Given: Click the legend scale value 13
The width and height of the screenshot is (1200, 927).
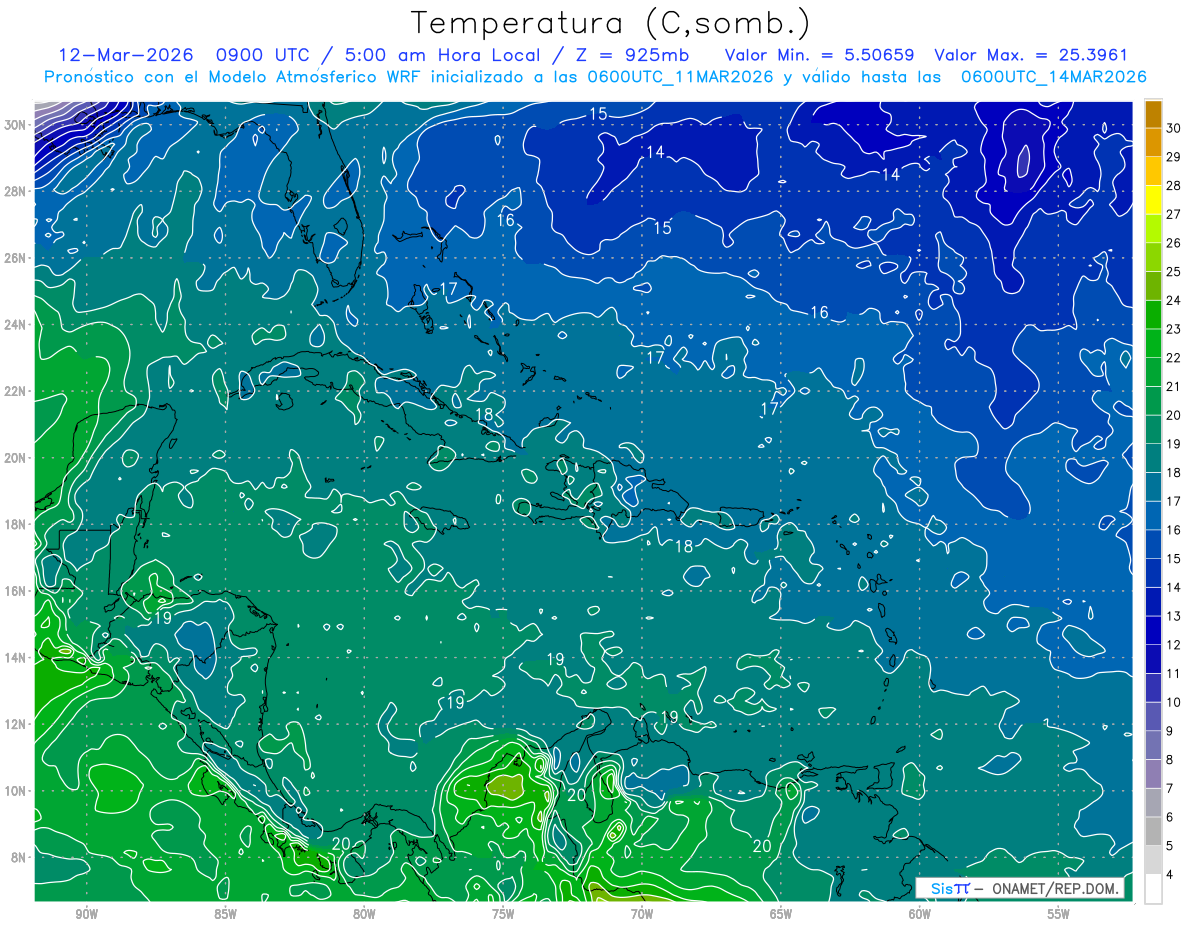Looking at the screenshot, I should coord(1174,616).
